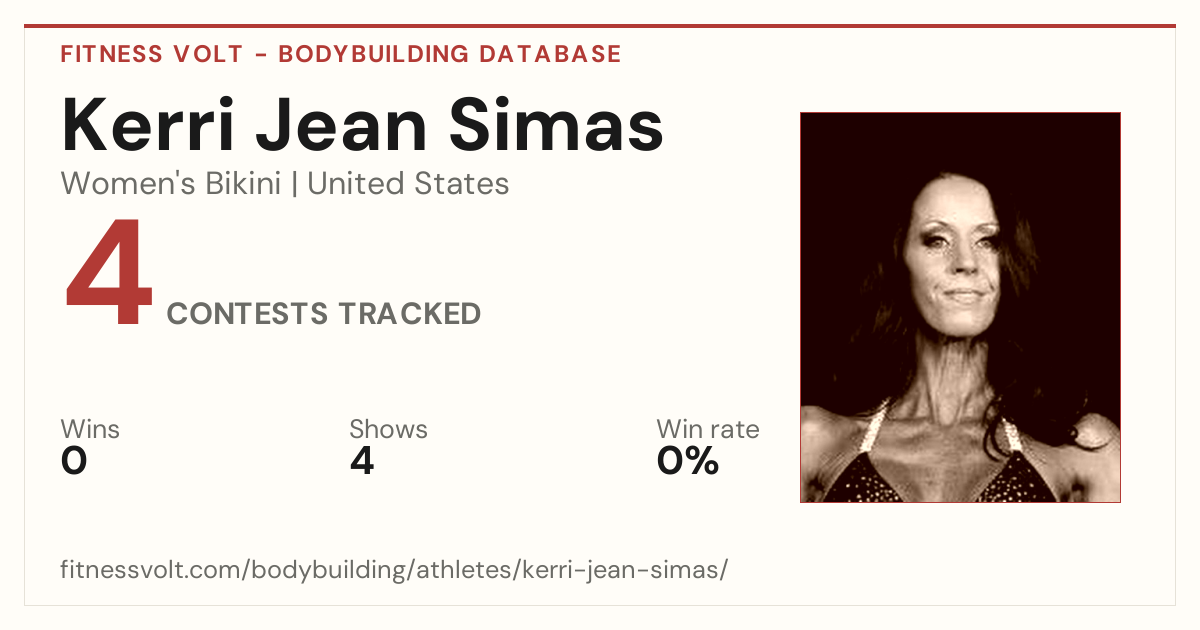Image resolution: width=1200 pixels, height=630 pixels.
Task: Select the 'Women's Bikini' division text
Action: (x=171, y=184)
